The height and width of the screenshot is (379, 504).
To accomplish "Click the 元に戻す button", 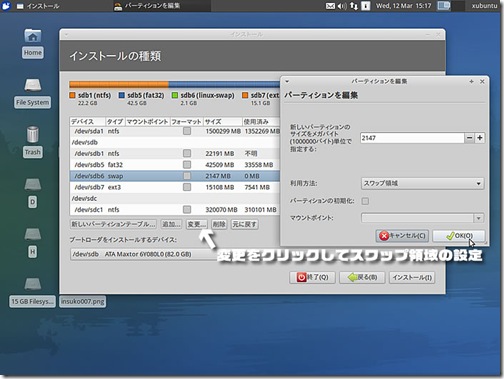I will pos(244,224).
